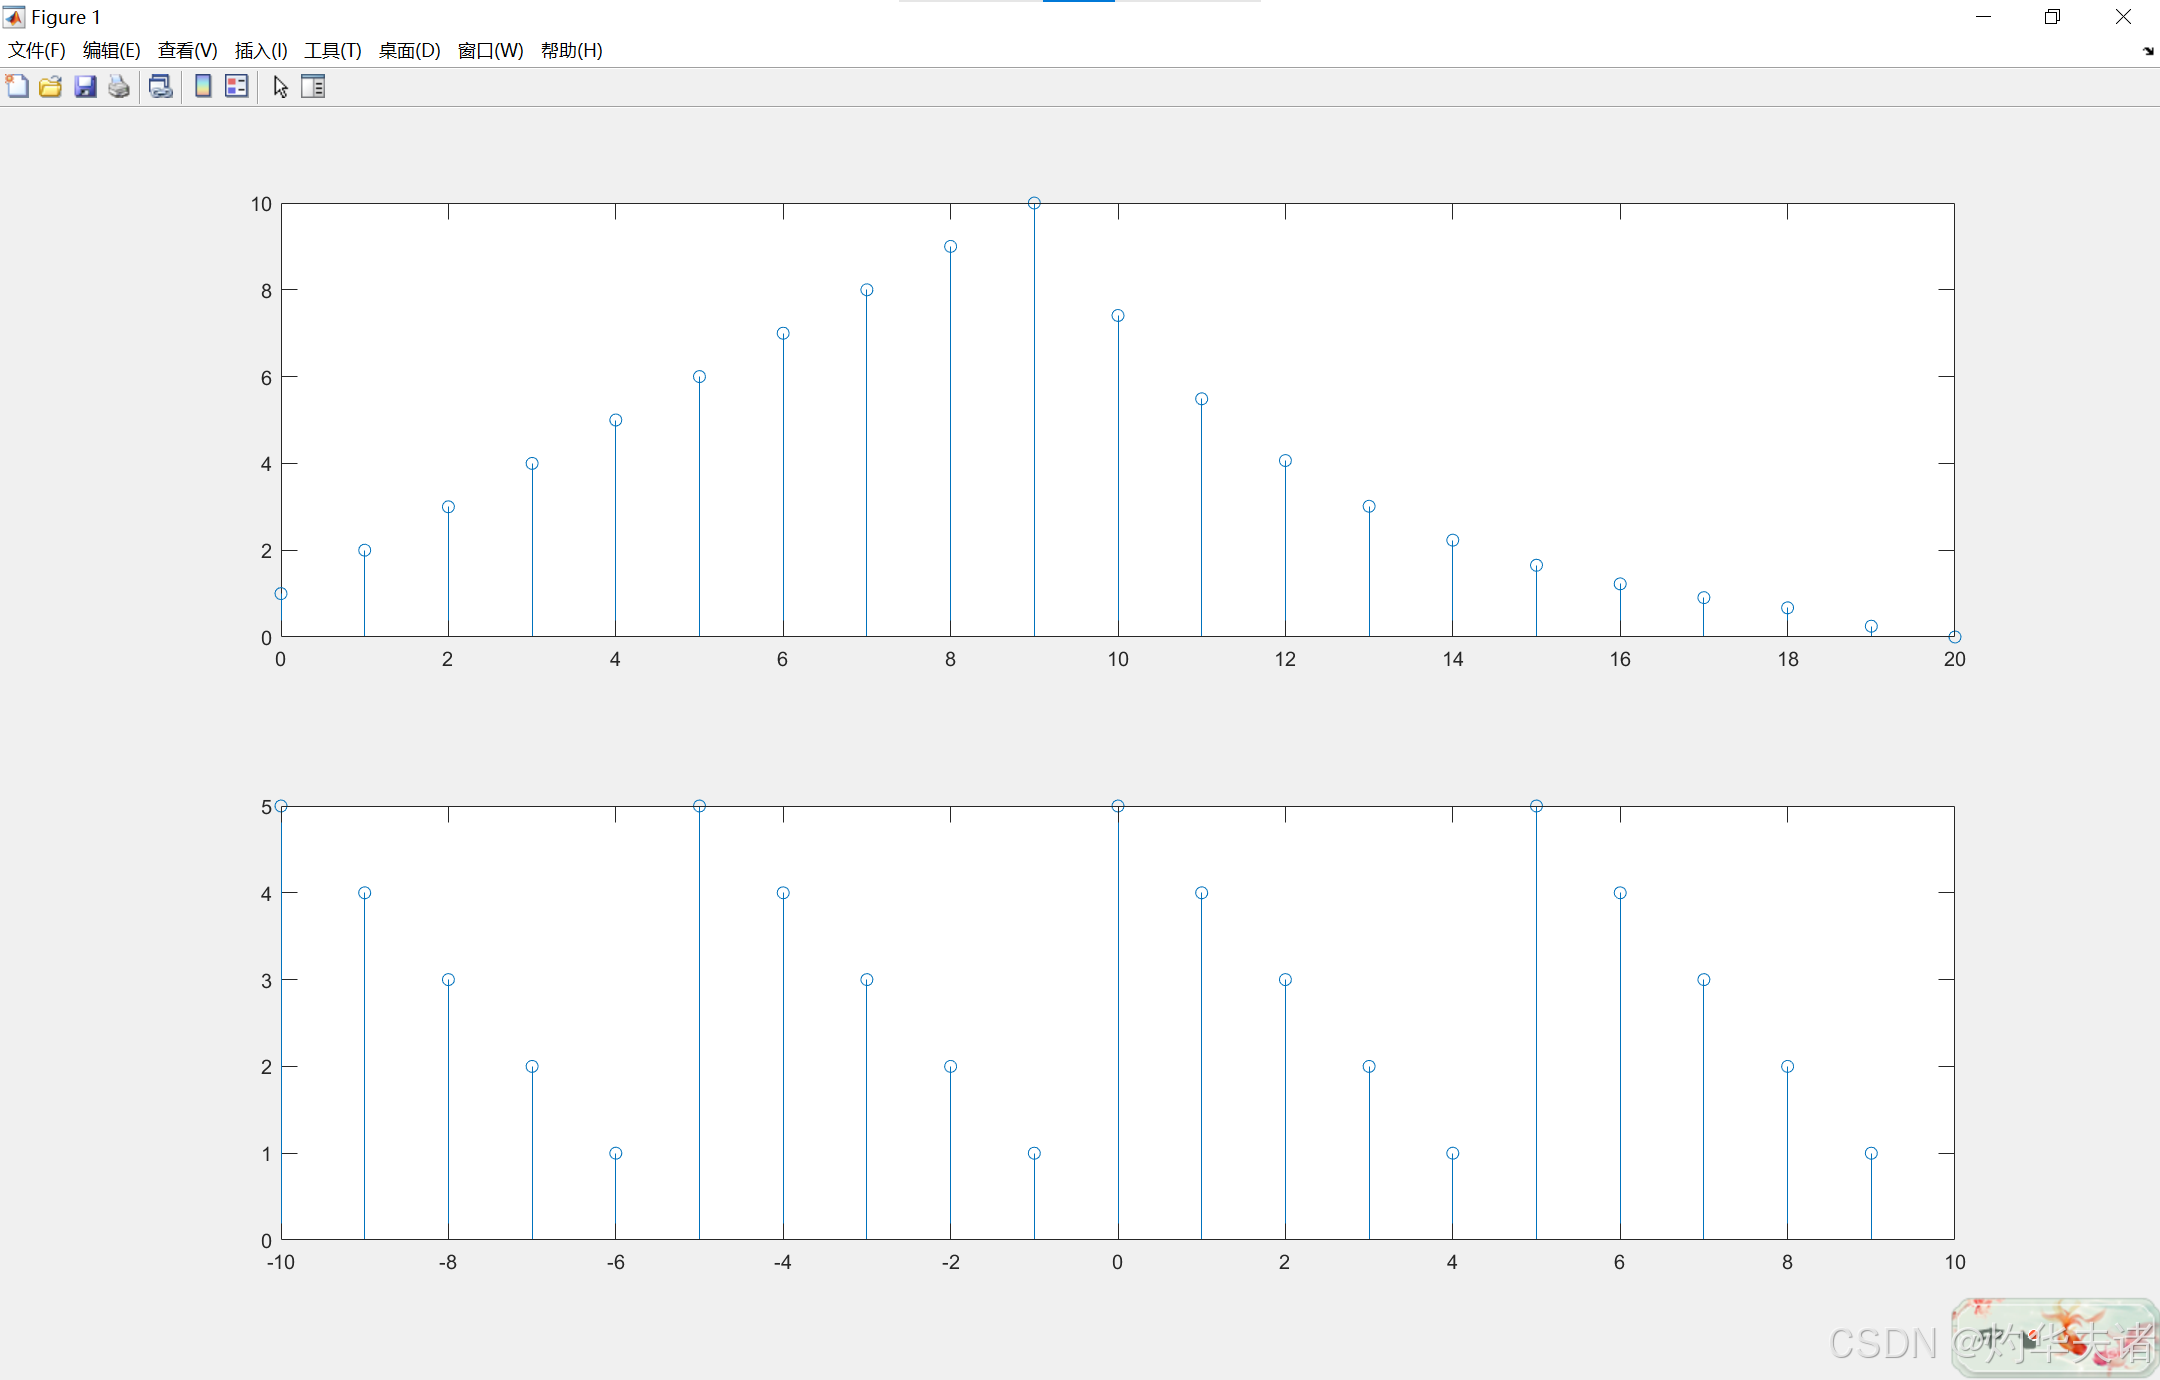The height and width of the screenshot is (1380, 2160).
Task: Click the MATLAB logo in title bar
Action: (x=14, y=17)
